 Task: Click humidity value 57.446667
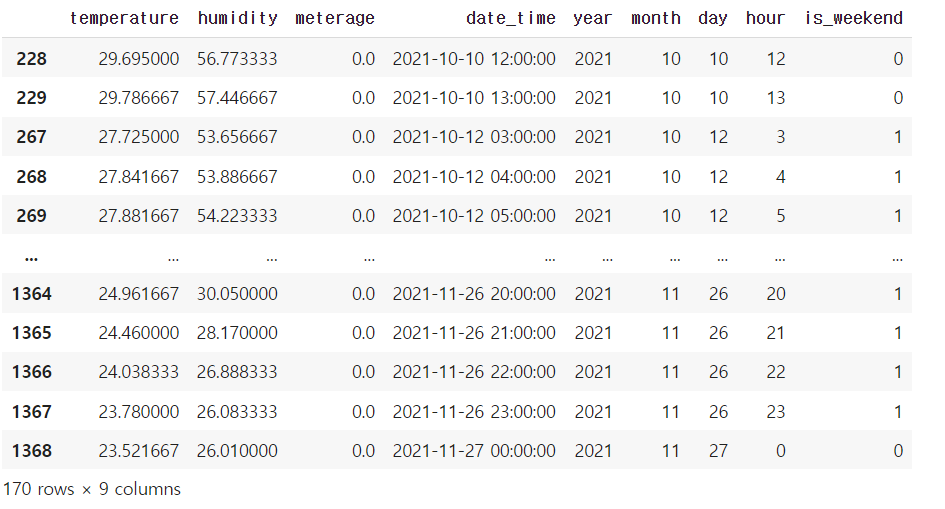[x=237, y=98]
